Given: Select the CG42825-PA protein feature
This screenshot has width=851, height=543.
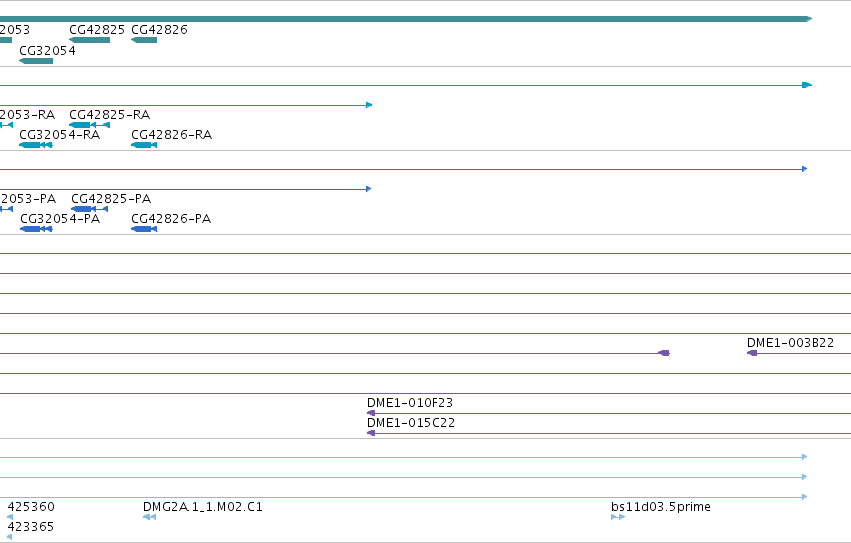Looking at the screenshot, I should 90,209.
